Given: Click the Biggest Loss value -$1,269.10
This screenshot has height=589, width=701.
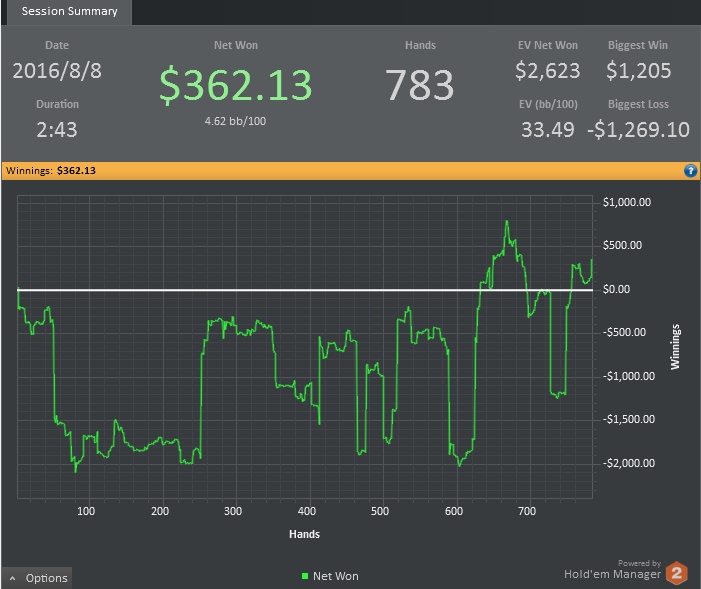Looking at the screenshot, I should pyautogui.click(x=638, y=130).
